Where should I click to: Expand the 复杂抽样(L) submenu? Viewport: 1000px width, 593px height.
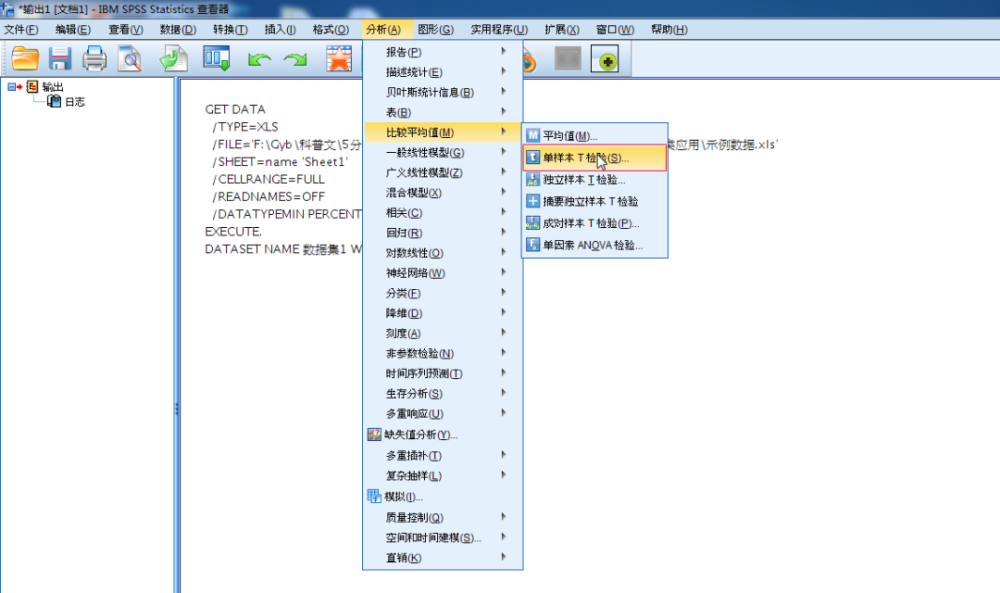point(443,476)
